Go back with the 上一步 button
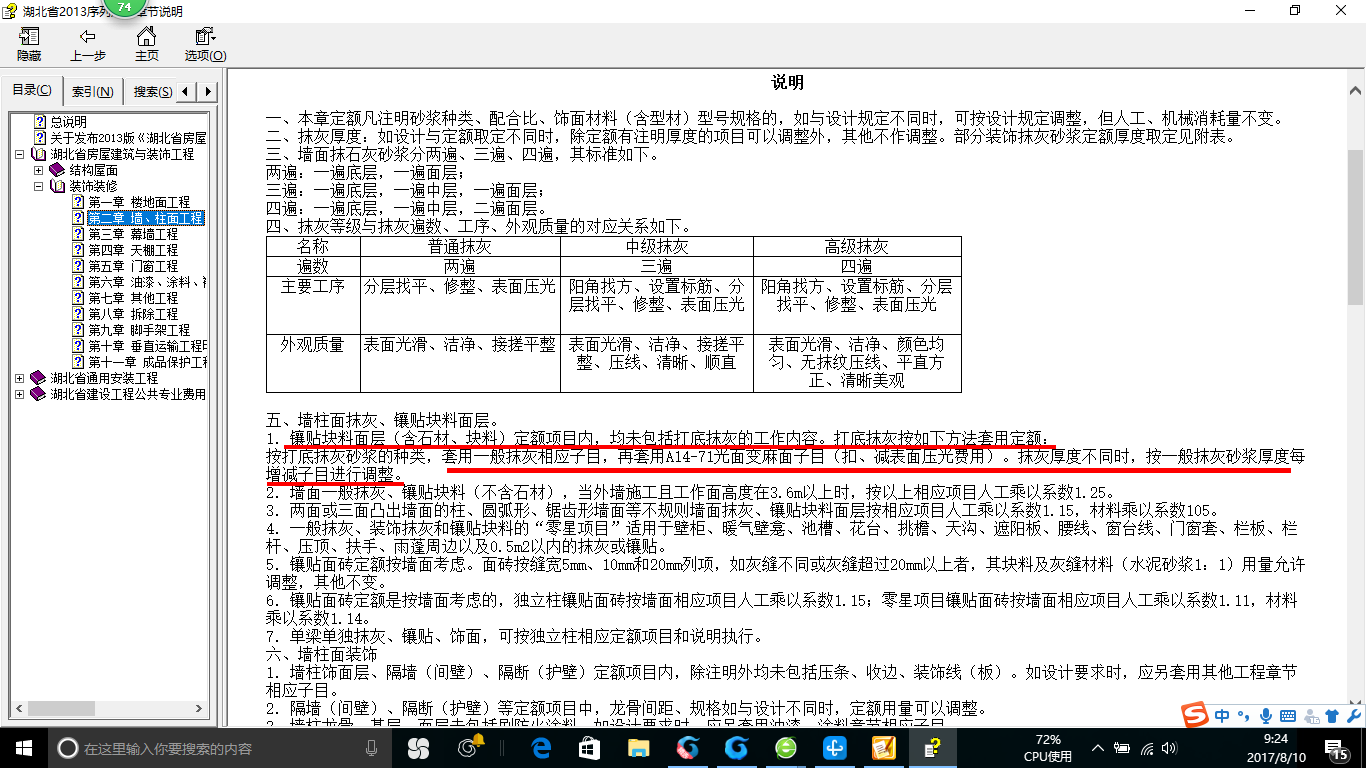This screenshot has width=1366, height=768. pos(88,44)
